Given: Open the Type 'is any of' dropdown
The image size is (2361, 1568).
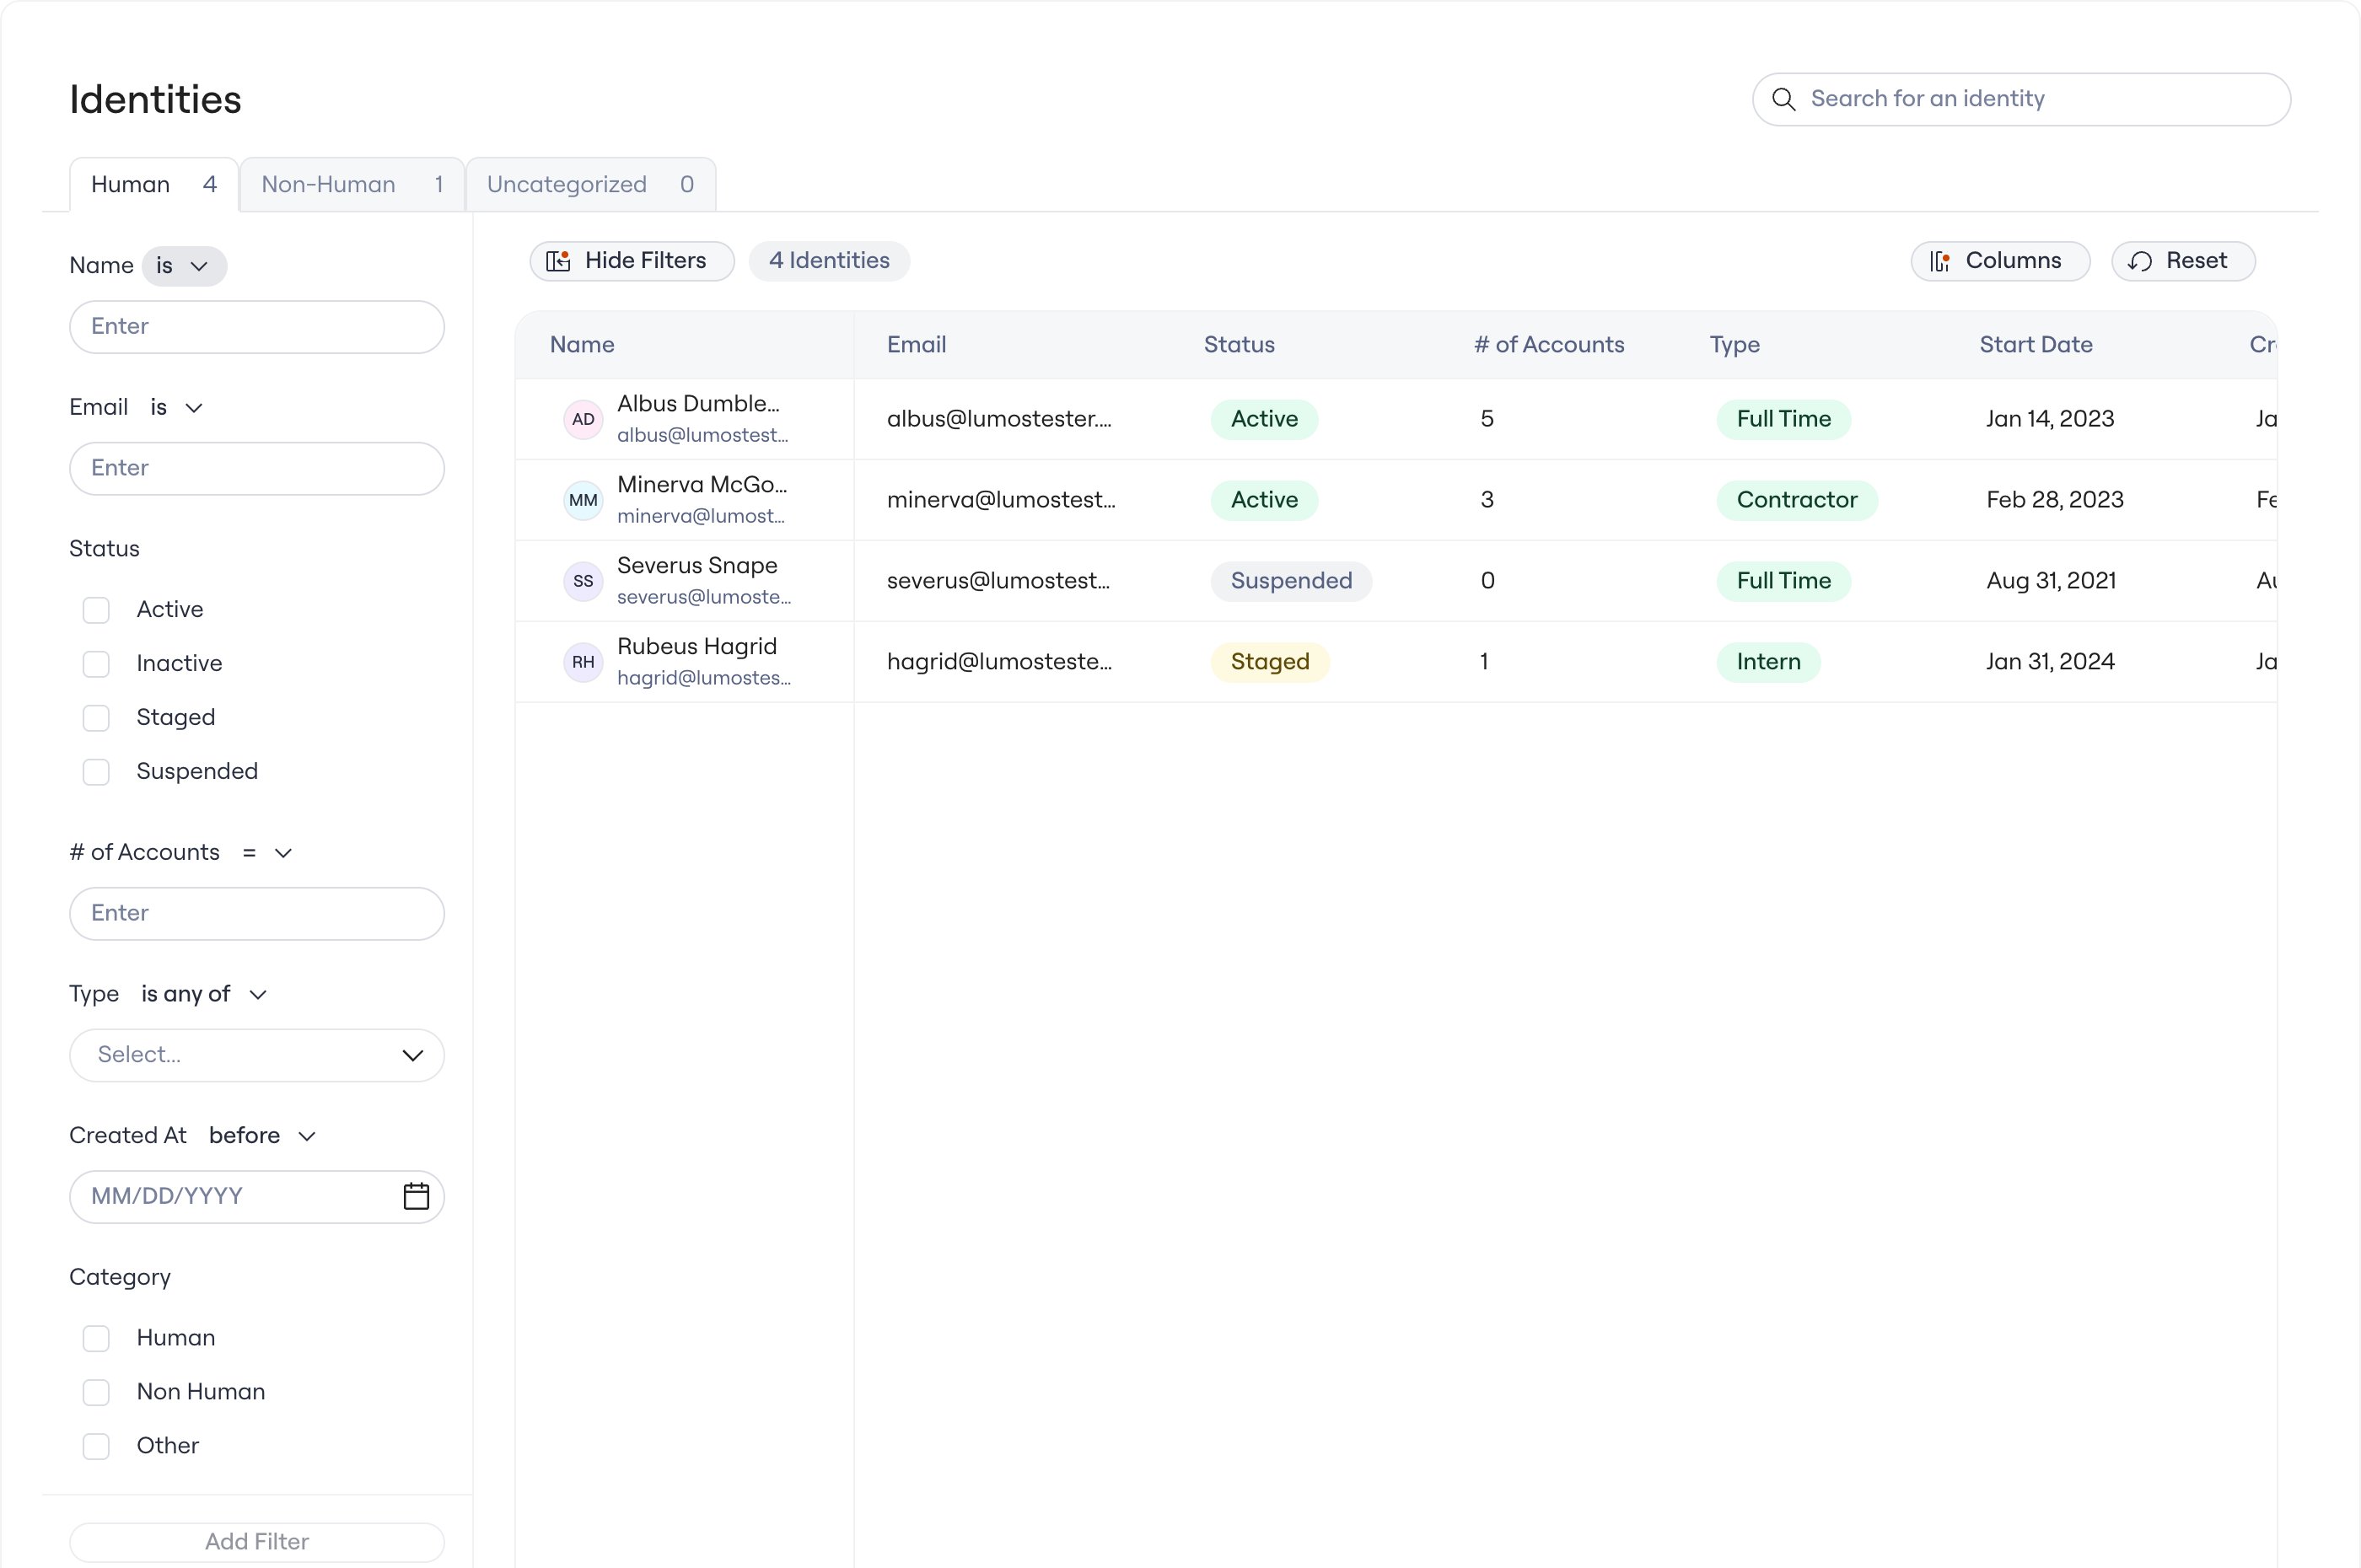Looking at the screenshot, I should [204, 994].
